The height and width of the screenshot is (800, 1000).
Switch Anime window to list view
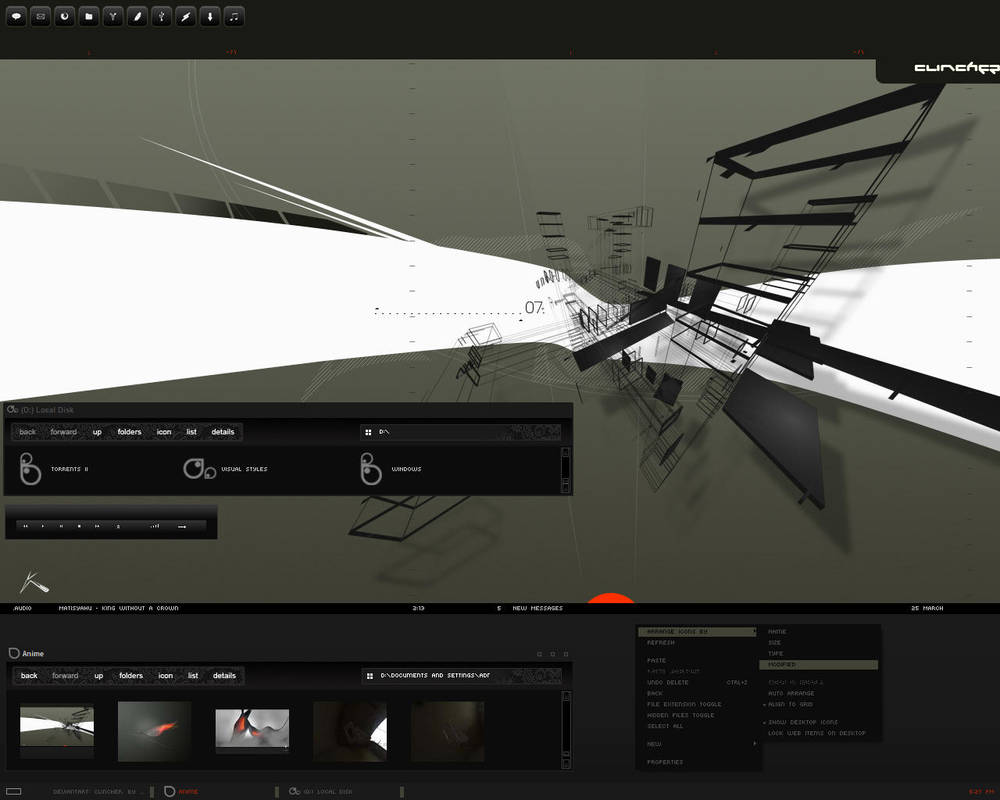pyautogui.click(x=193, y=676)
